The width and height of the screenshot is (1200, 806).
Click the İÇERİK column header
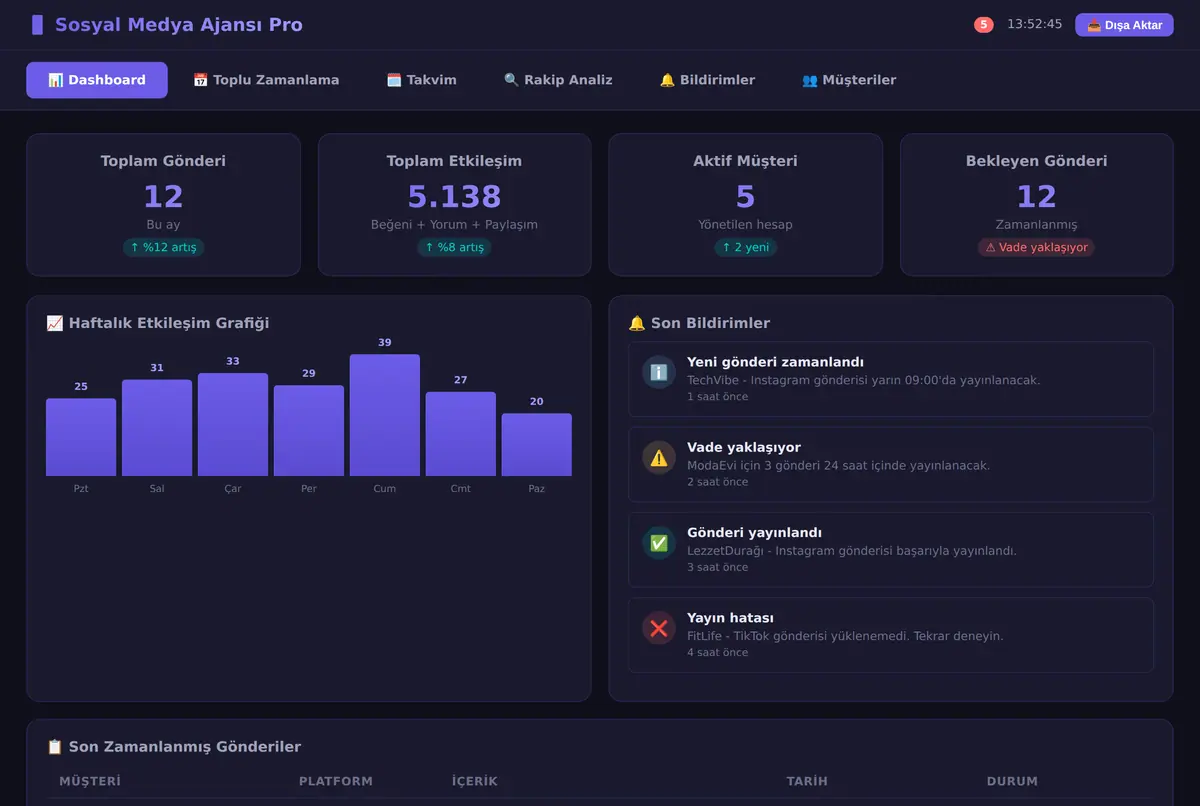475,781
